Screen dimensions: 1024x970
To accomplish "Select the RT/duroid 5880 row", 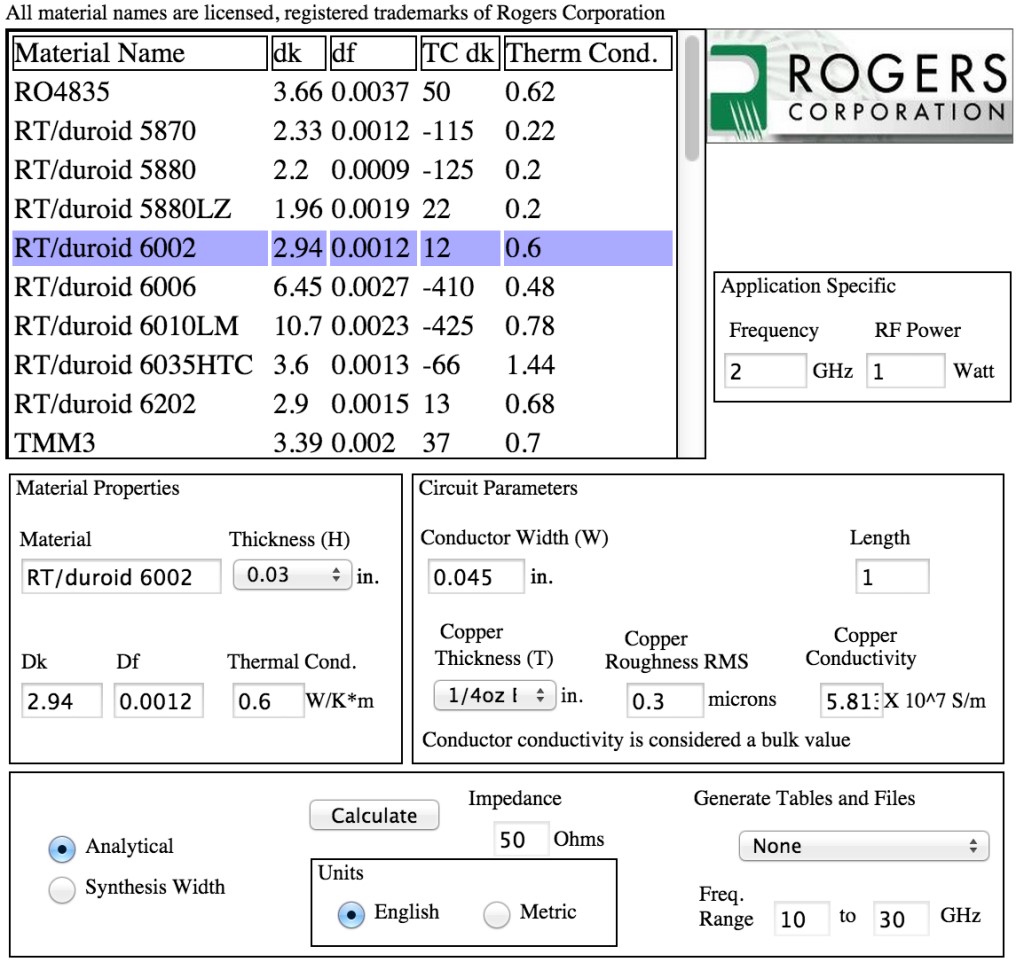I will pyautogui.click(x=343, y=170).
